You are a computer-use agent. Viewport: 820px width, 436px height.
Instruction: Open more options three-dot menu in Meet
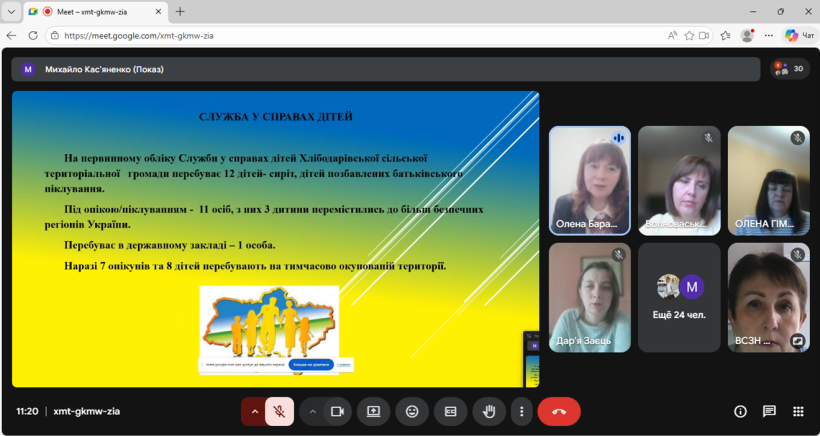[521, 411]
